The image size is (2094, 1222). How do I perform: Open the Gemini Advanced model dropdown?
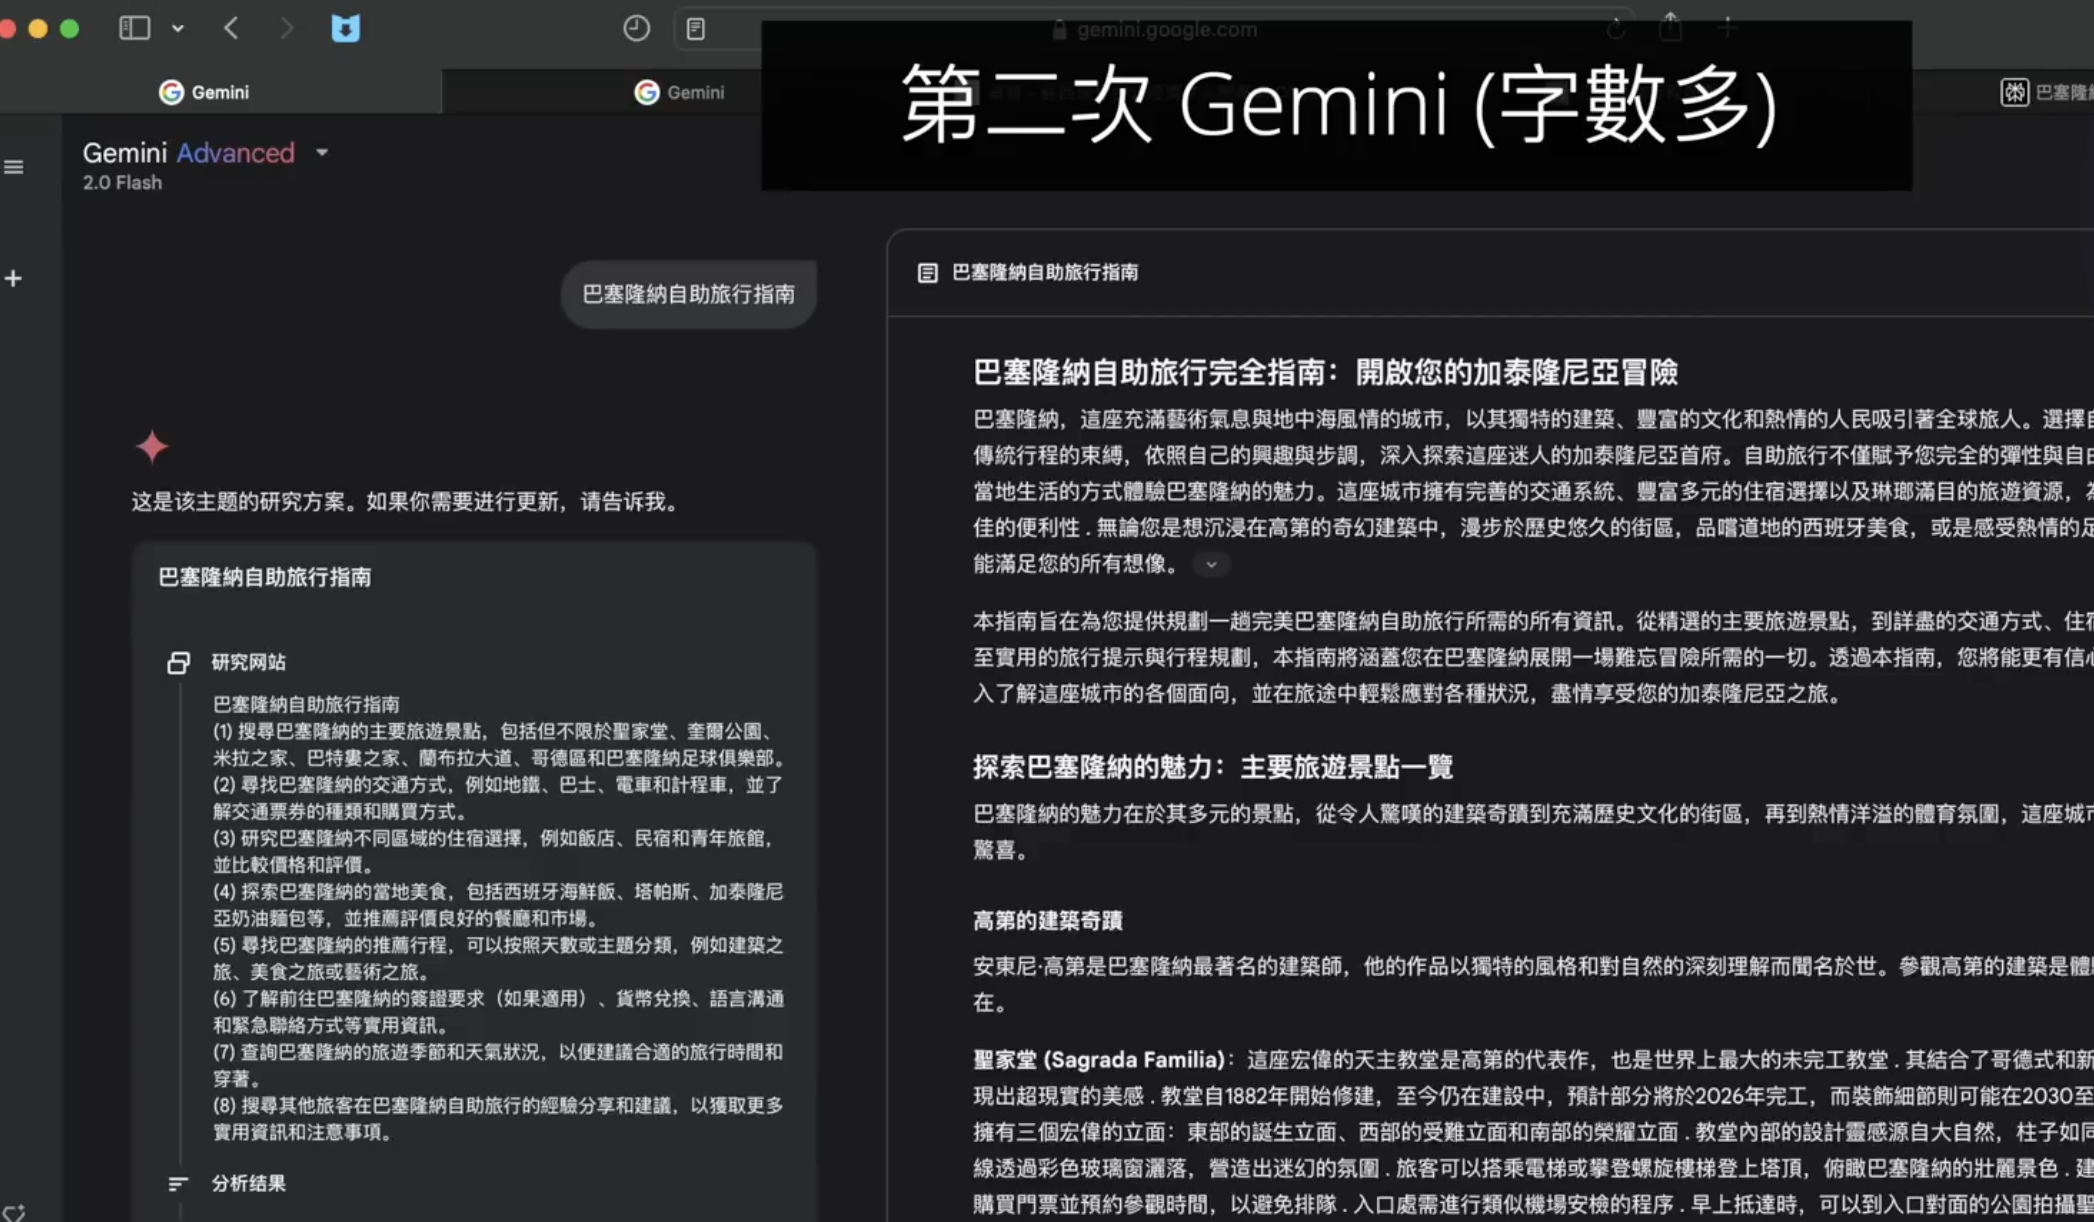pos(322,153)
